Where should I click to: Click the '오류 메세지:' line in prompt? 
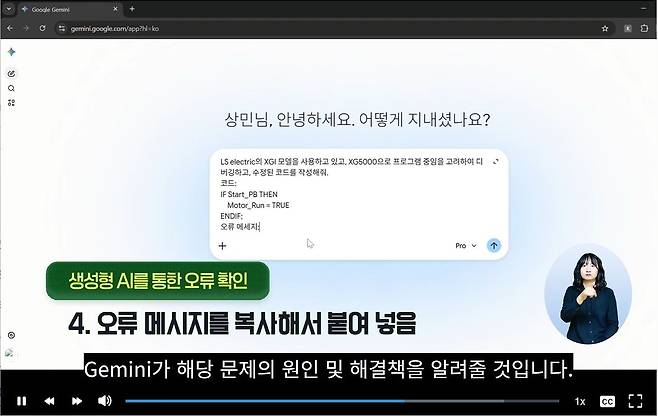pos(240,227)
